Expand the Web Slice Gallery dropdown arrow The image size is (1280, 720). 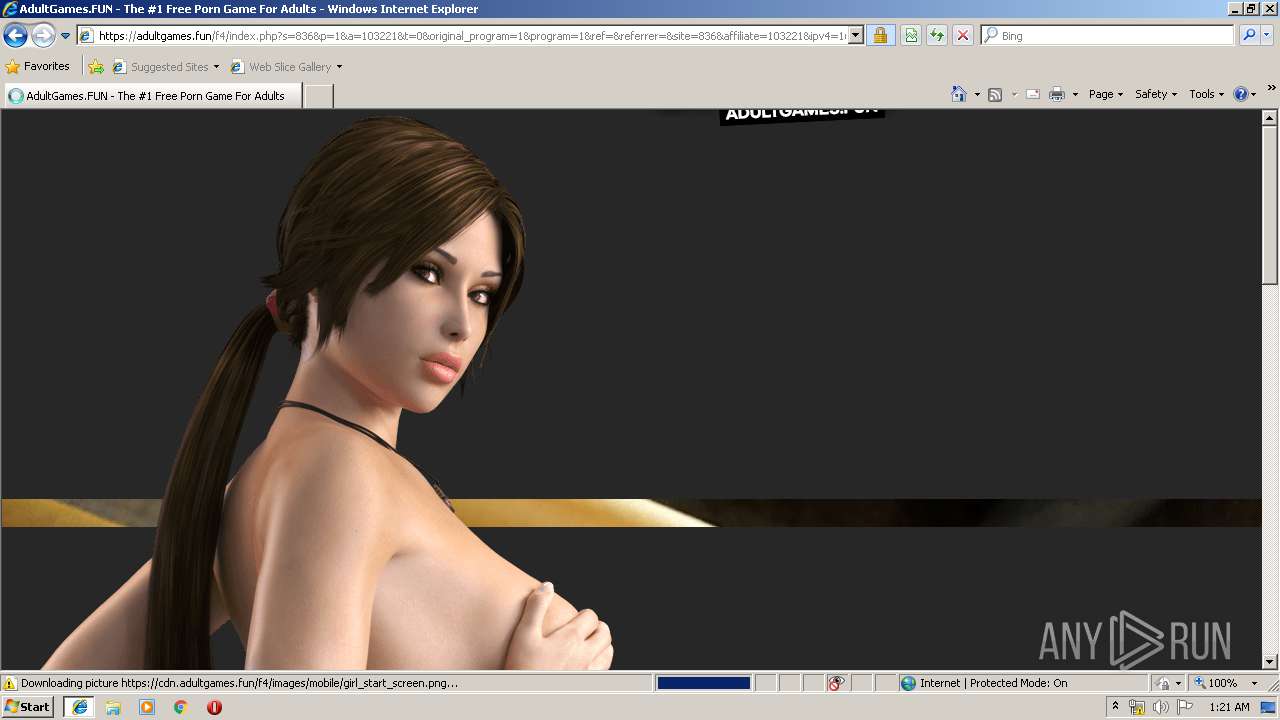[339, 67]
